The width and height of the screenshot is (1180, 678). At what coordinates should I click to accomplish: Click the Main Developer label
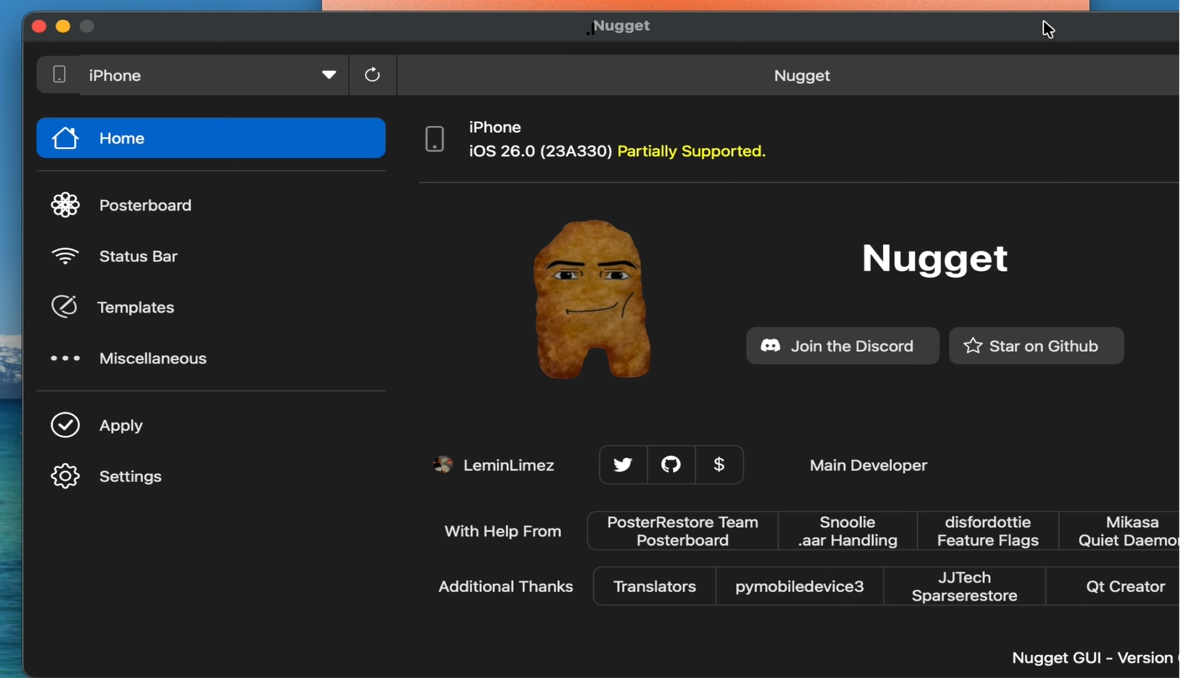[868, 465]
